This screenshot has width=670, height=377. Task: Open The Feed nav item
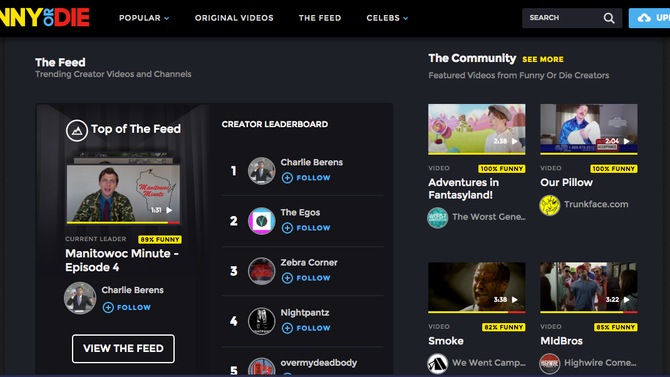point(320,18)
